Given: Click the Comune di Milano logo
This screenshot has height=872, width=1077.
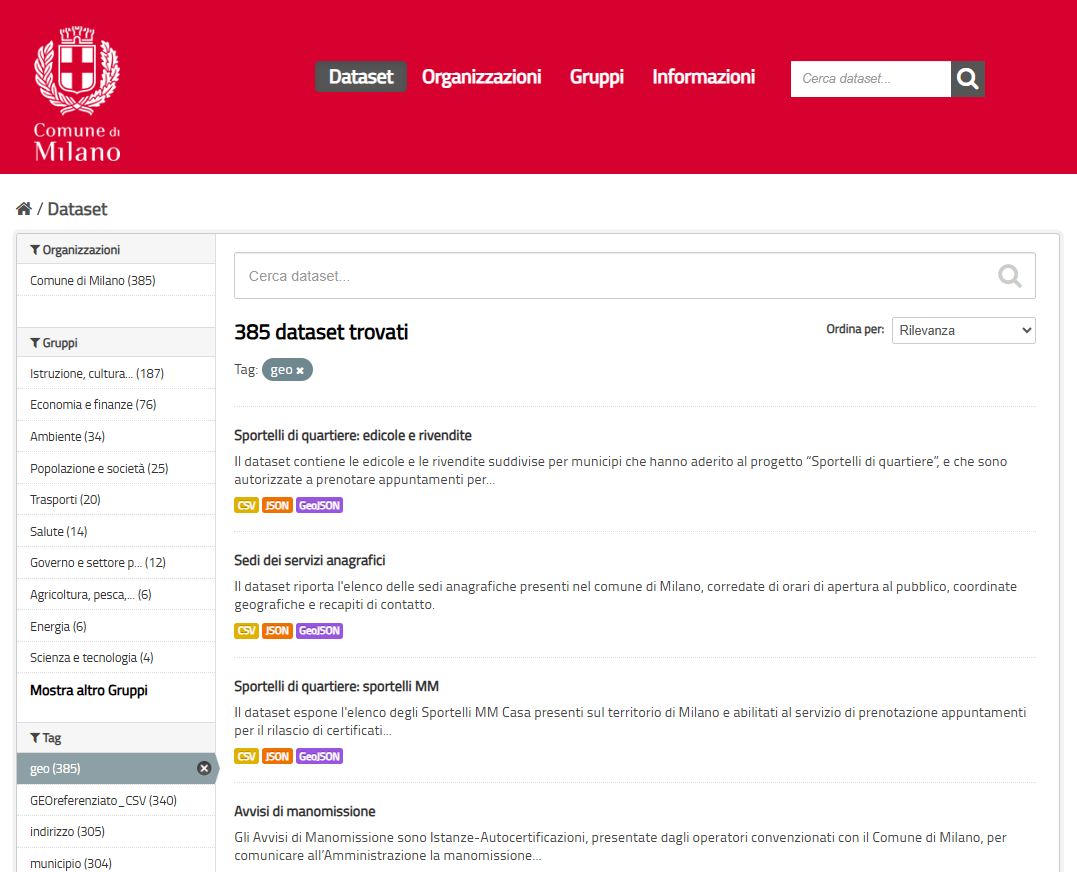Looking at the screenshot, I should point(77,95).
